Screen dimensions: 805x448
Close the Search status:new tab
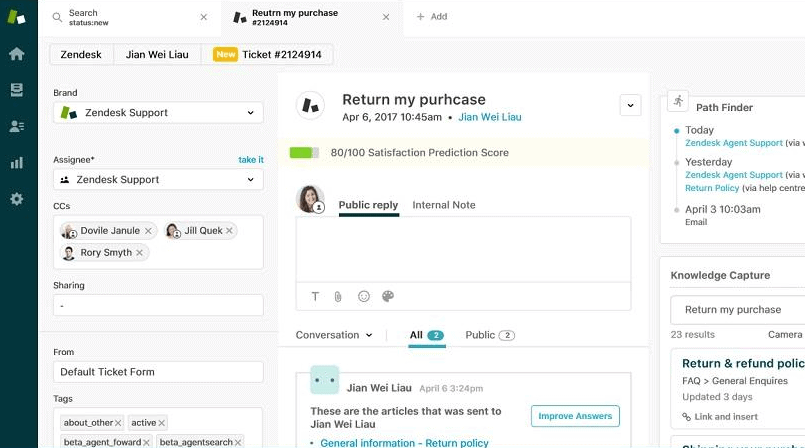point(204,17)
